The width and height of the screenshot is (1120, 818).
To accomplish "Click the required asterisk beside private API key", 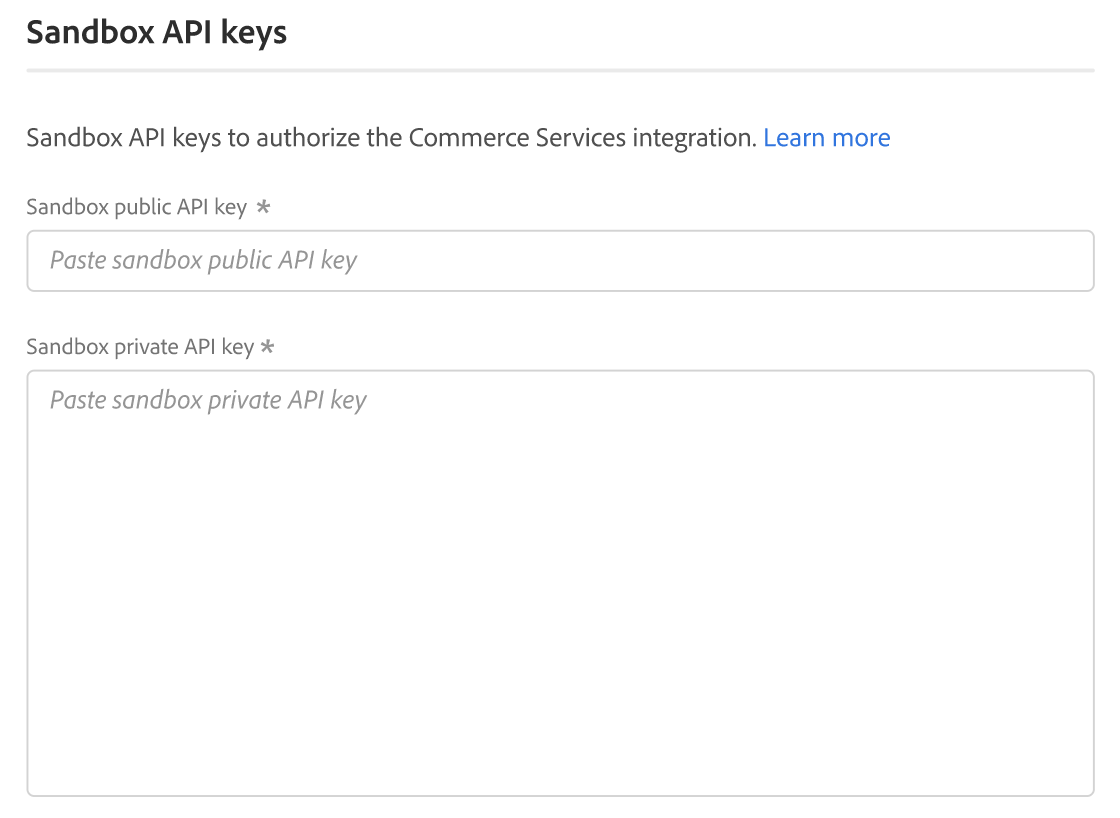I will click(x=267, y=347).
